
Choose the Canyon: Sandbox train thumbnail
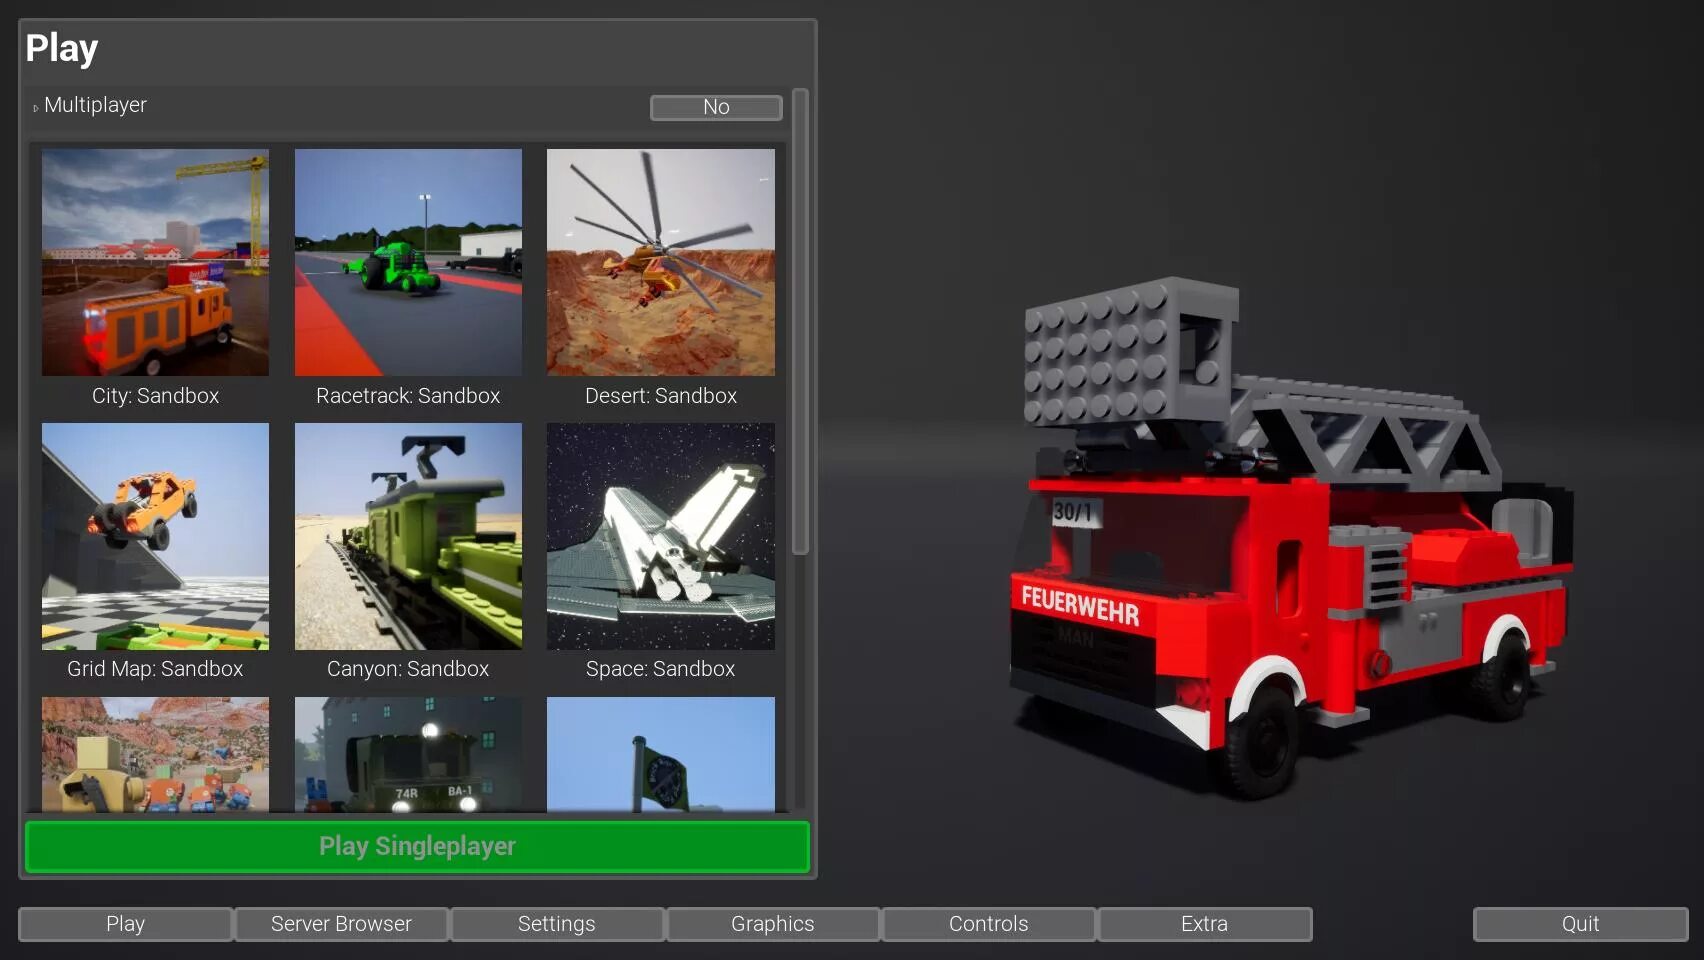point(408,536)
